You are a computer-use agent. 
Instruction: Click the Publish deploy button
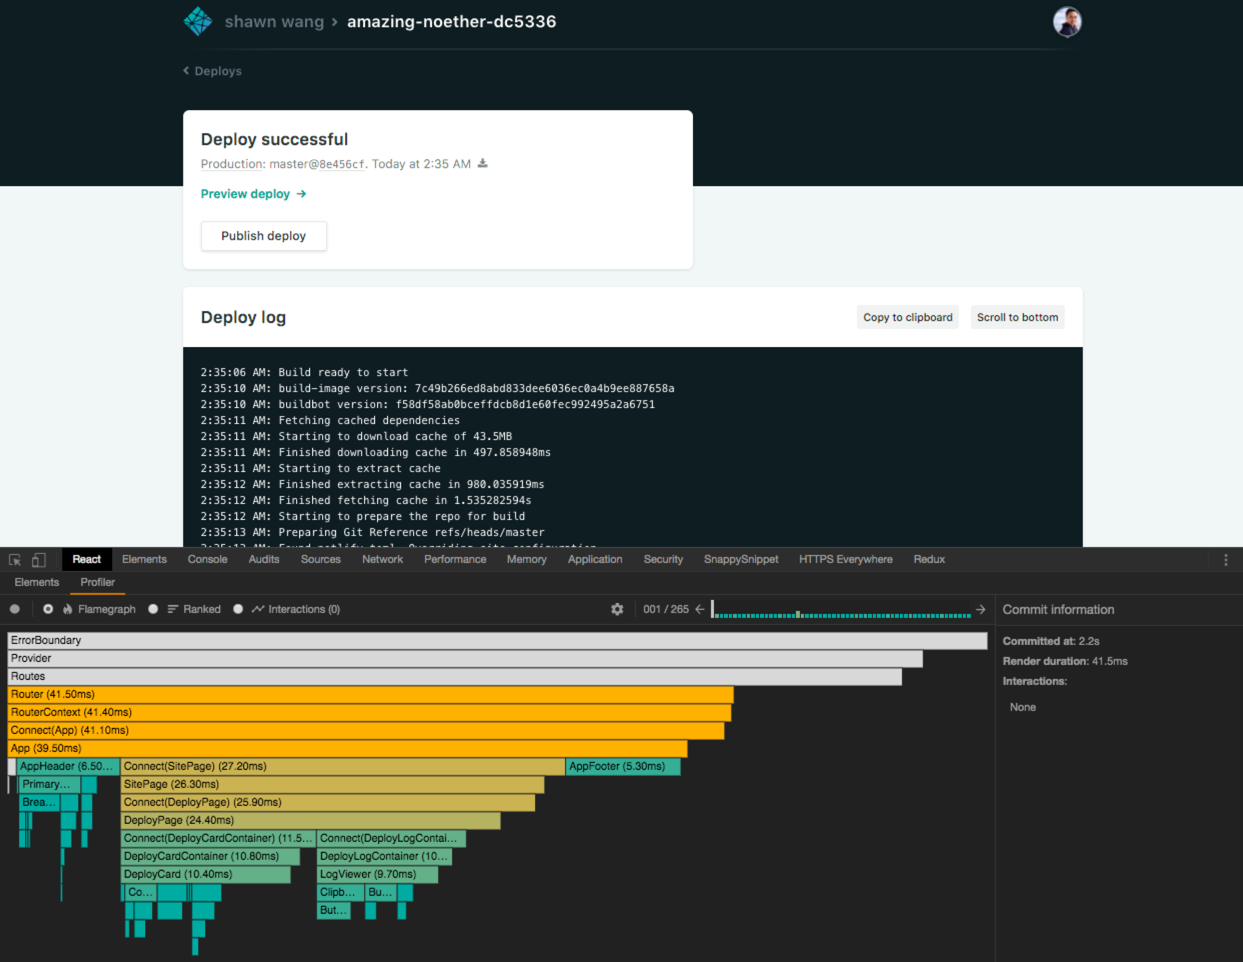(x=263, y=236)
